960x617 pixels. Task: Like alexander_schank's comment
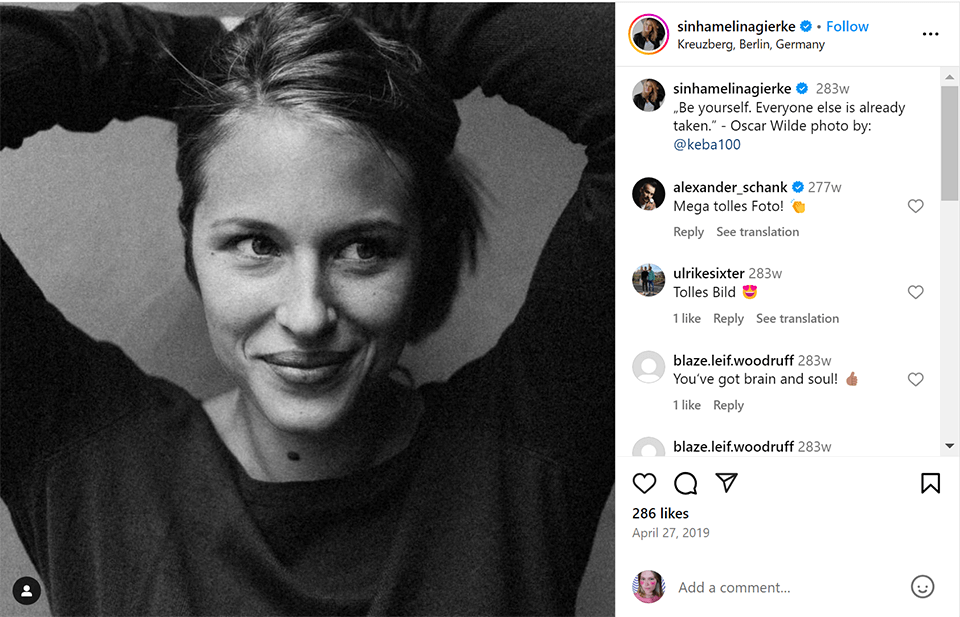(915, 206)
